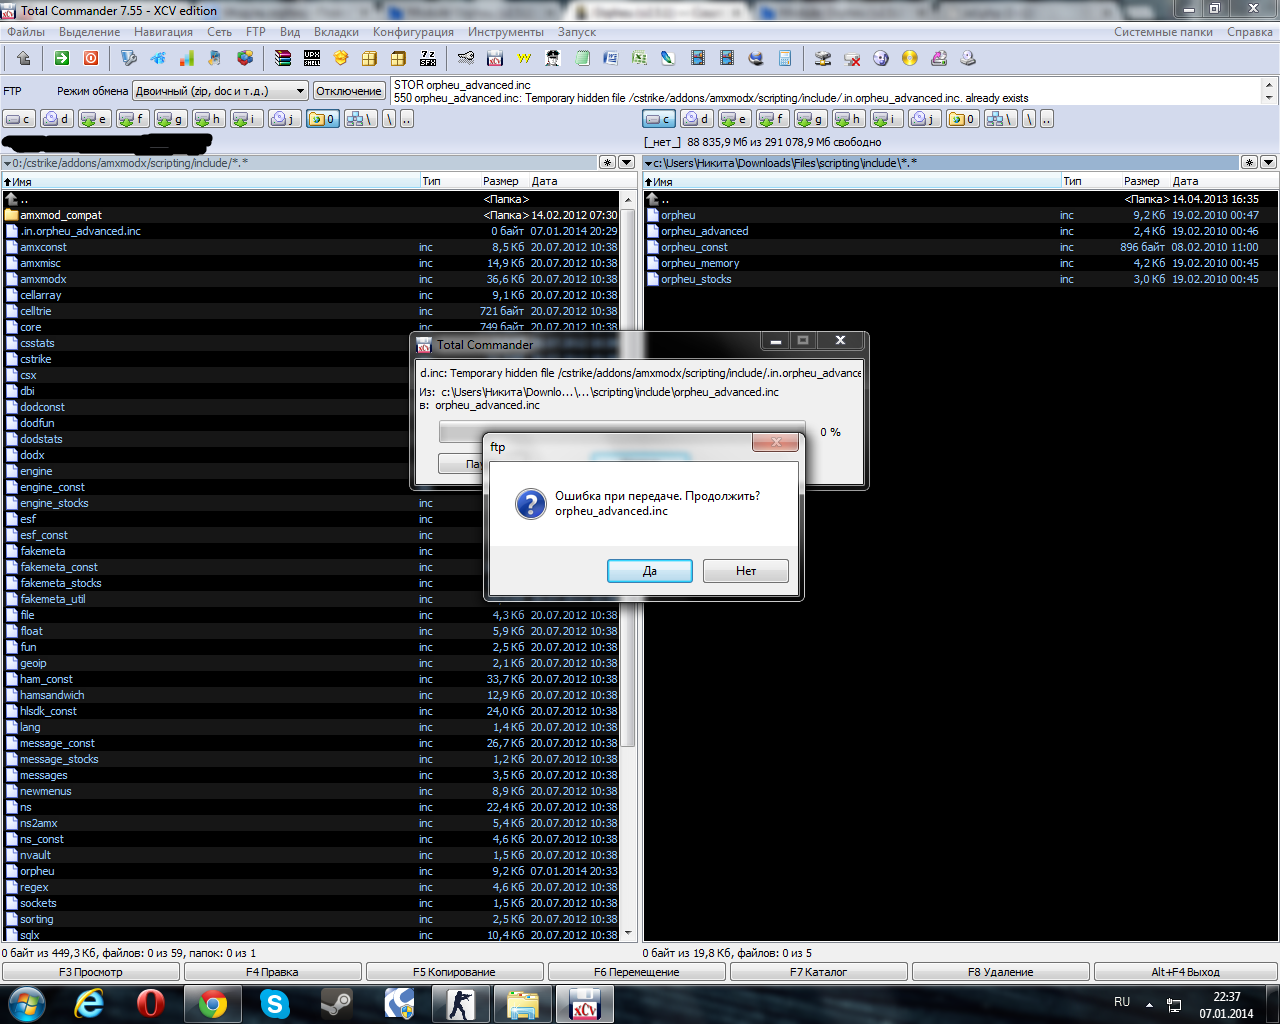Click the transfer progress bar in copy dialog
This screenshot has width=1280, height=1024.
pyautogui.click(x=622, y=432)
